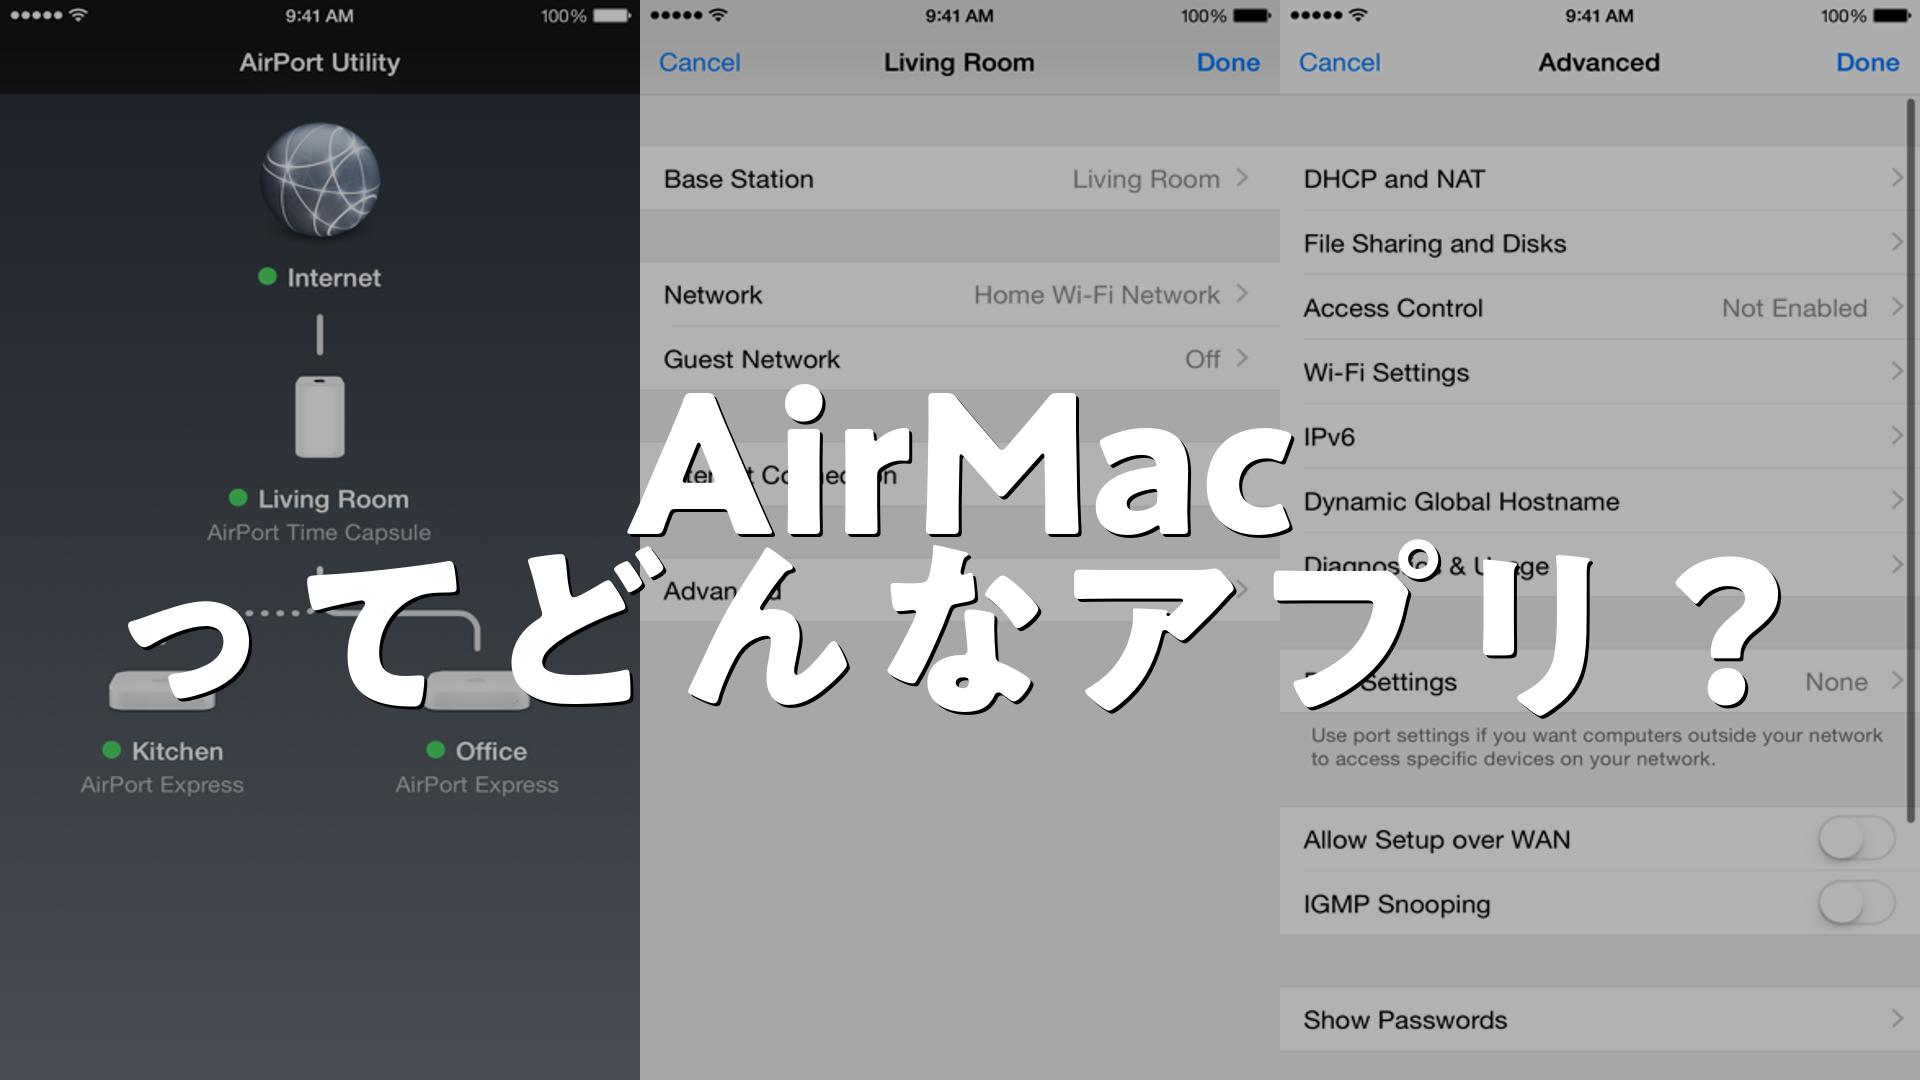Viewport: 1920px width, 1080px height.
Task: Tap Cancel on the Living Room screen
Action: tap(699, 62)
